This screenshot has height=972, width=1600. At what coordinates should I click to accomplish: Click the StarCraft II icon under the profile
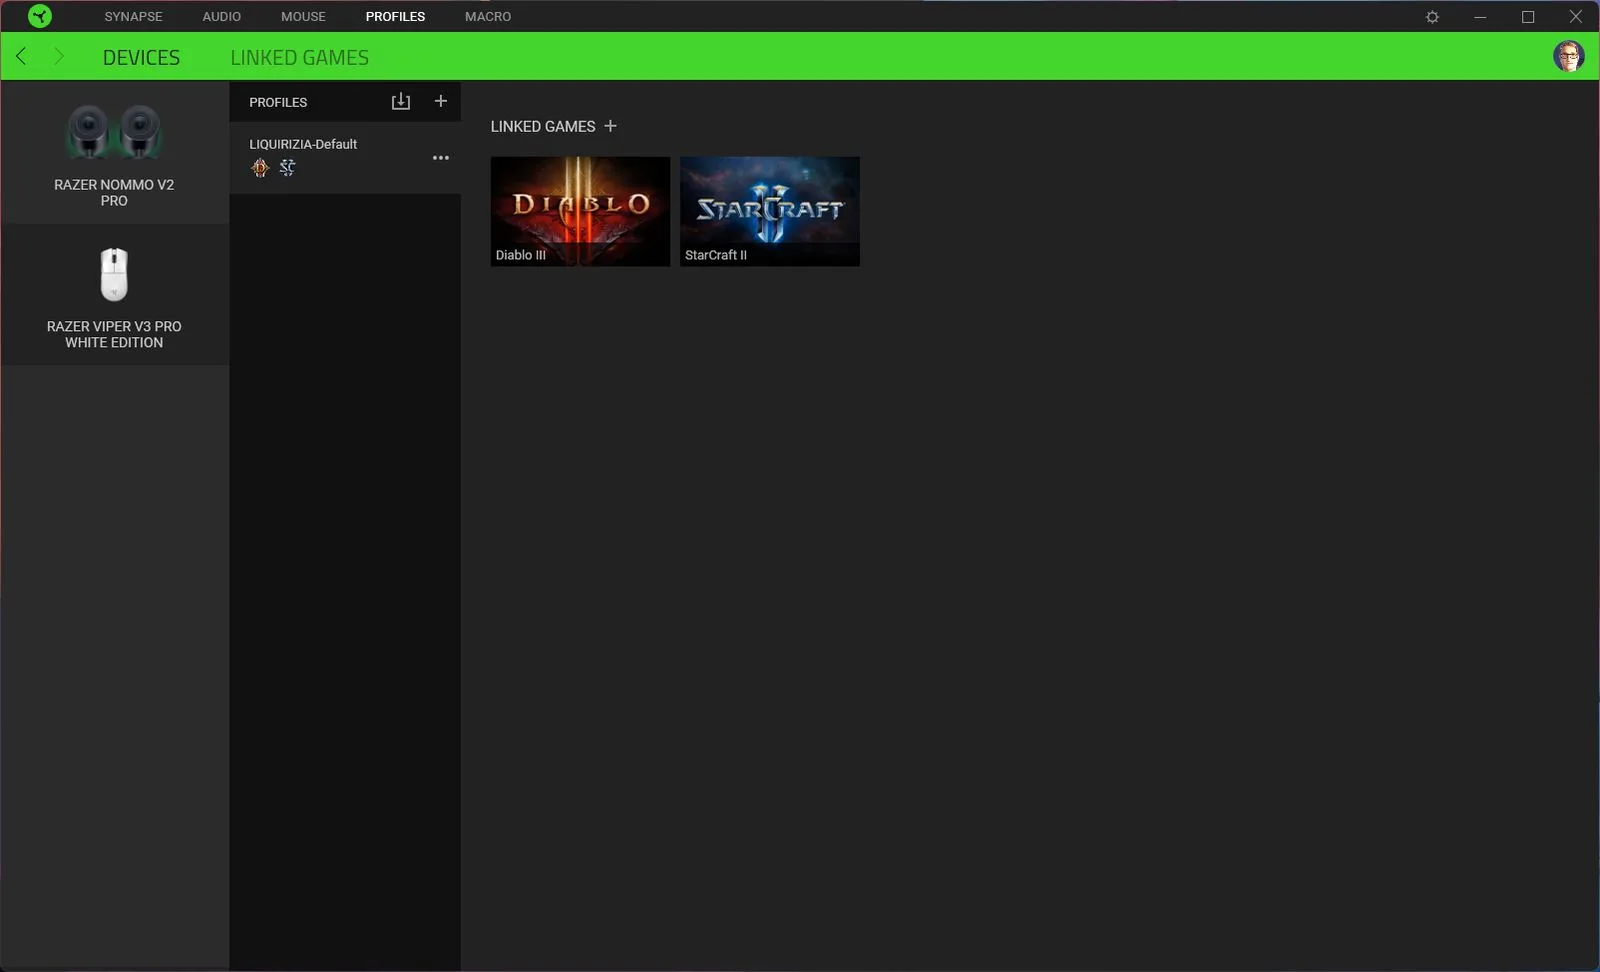pos(288,168)
